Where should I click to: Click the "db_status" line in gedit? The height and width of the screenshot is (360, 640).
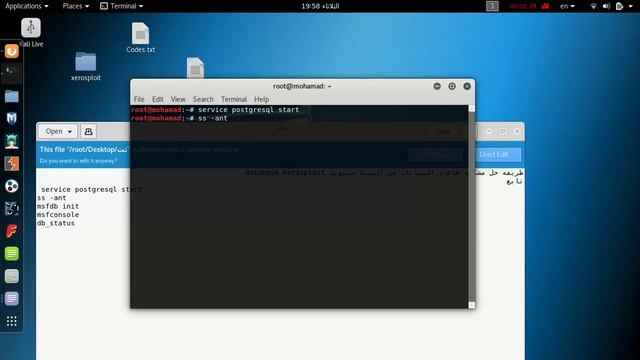(56, 223)
